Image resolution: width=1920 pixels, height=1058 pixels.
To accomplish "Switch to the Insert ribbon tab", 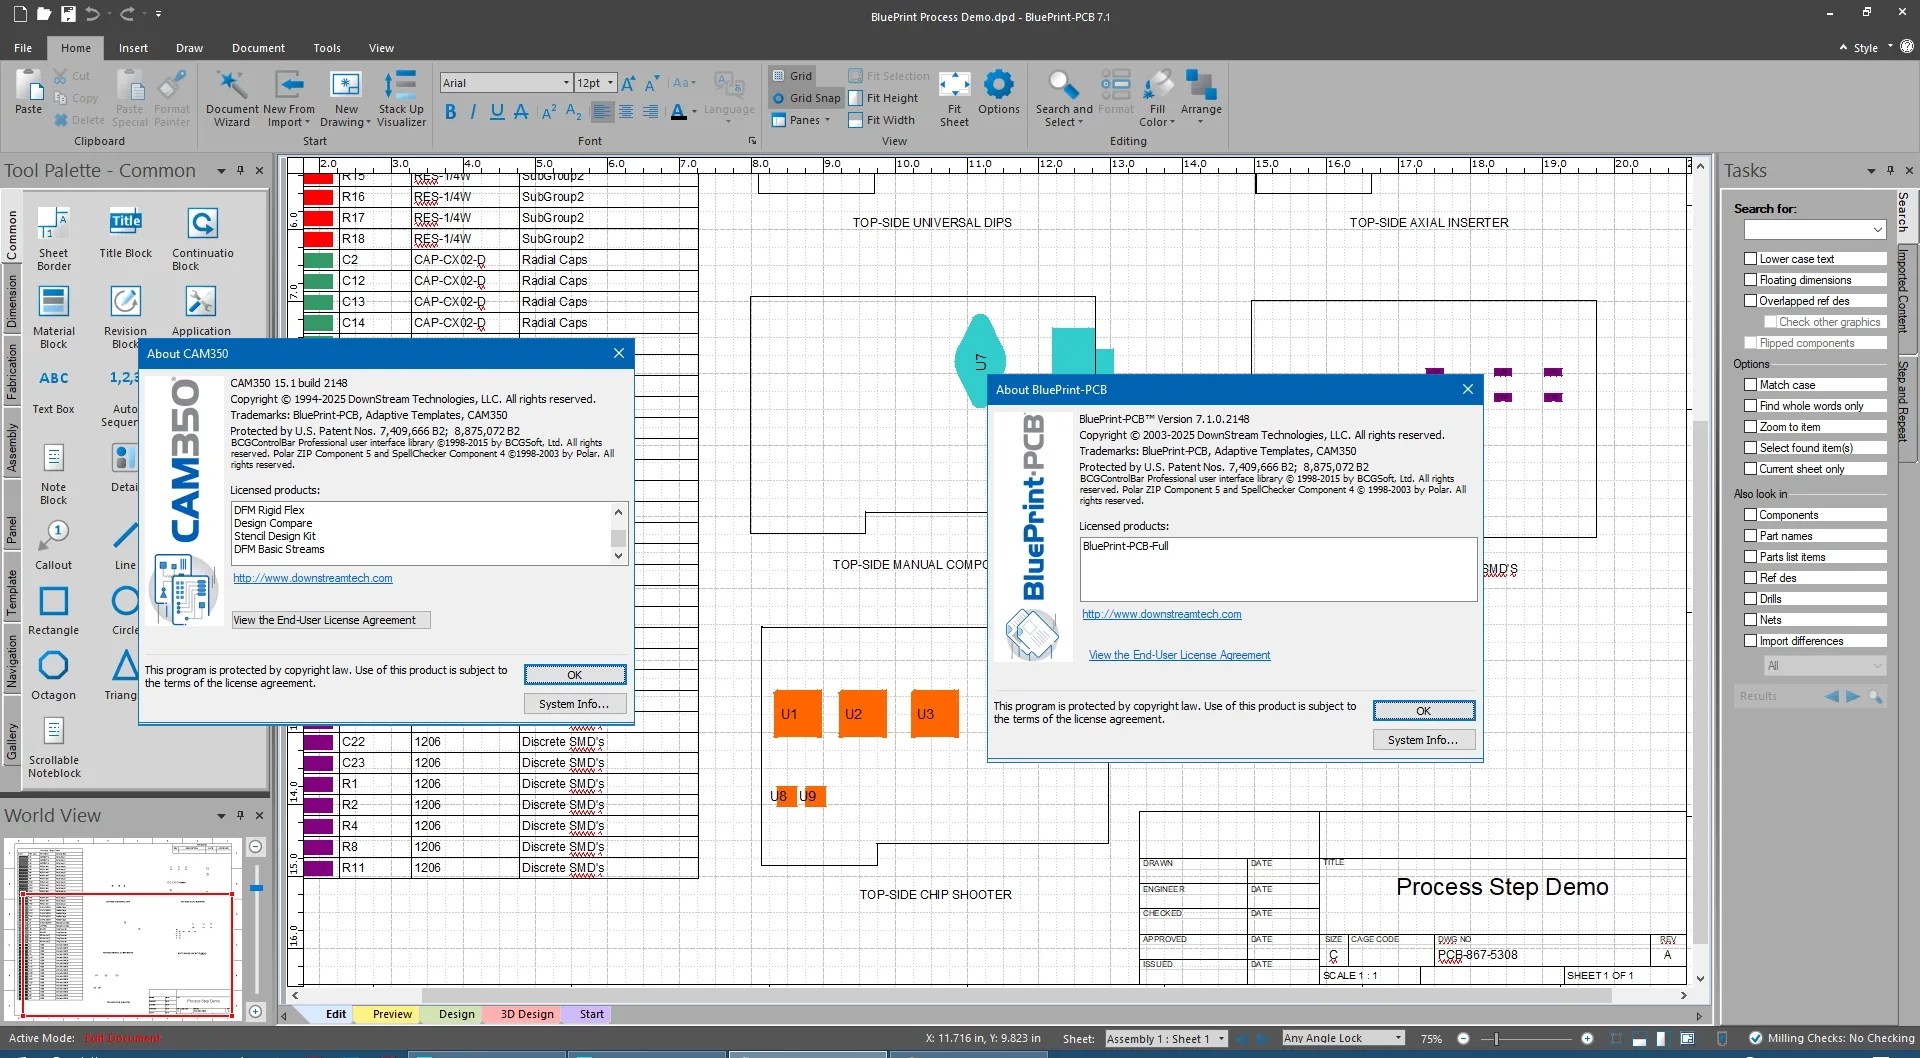I will click(x=133, y=48).
